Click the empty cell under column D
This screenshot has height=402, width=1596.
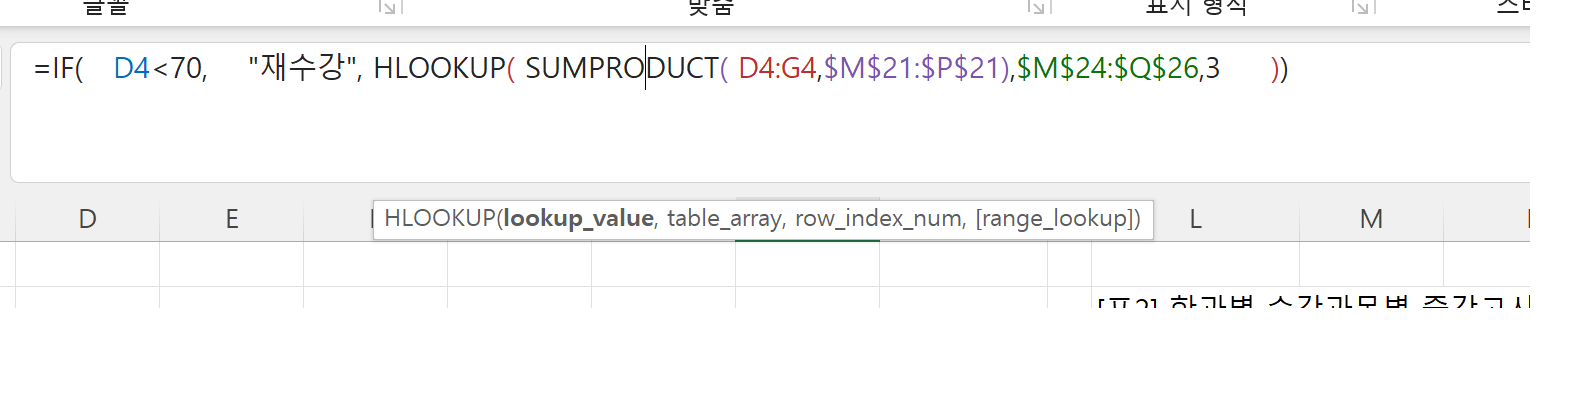point(88,265)
